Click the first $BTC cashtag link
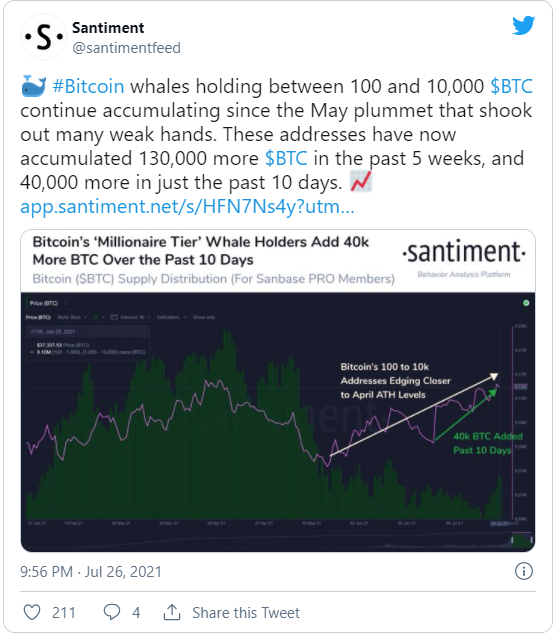The width and height of the screenshot is (555, 635). 511,86
